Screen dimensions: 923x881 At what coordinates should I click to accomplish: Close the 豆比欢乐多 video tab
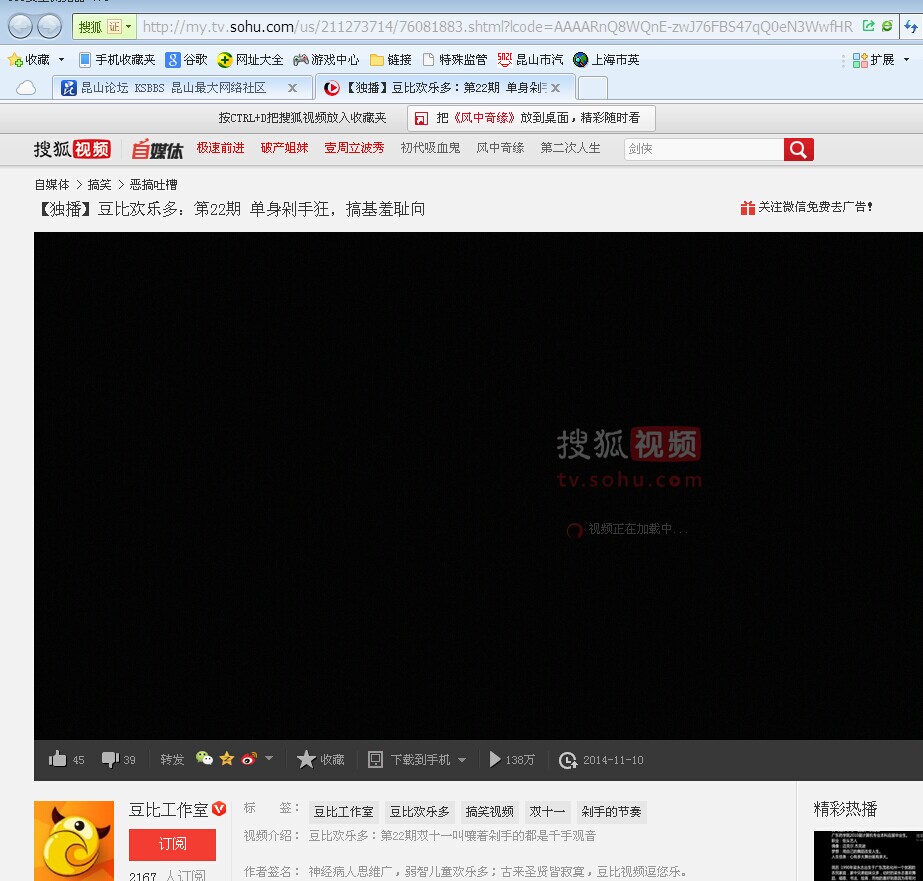[555, 88]
